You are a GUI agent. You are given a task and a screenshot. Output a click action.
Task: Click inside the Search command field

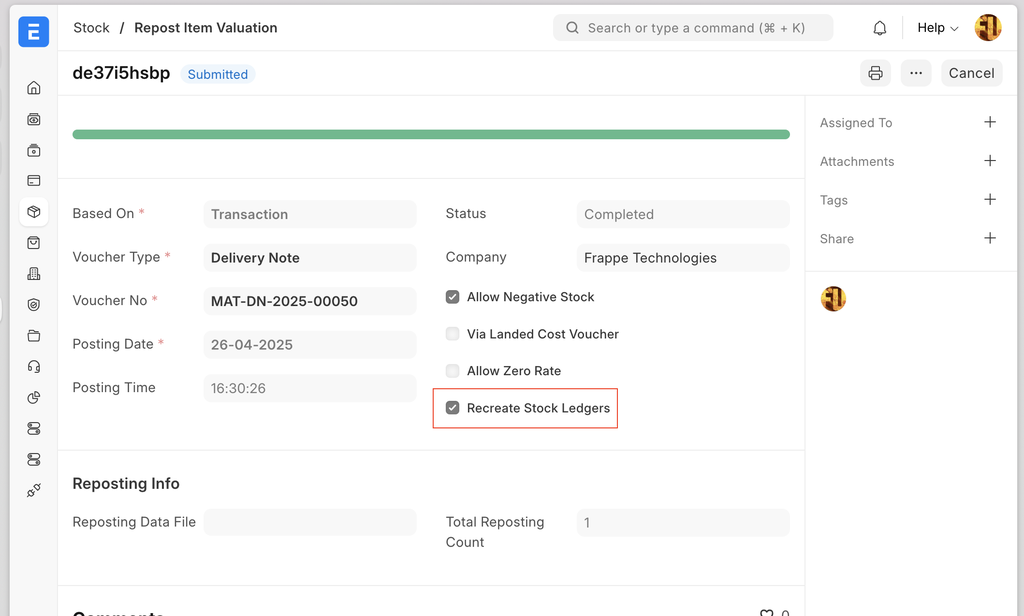pos(693,27)
